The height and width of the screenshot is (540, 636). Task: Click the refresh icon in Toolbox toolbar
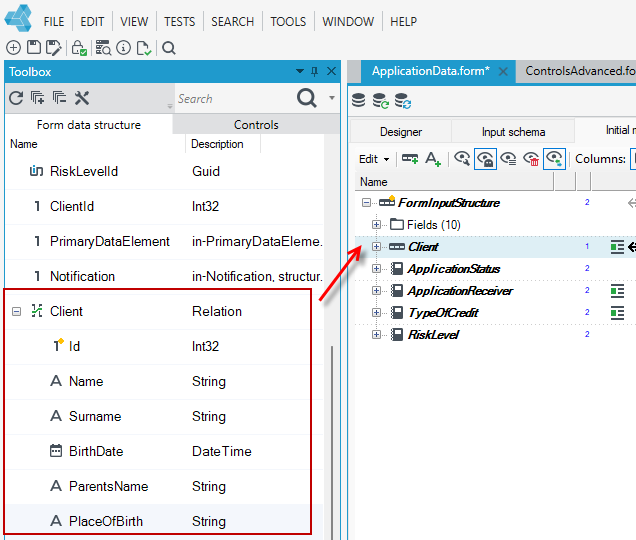16,98
